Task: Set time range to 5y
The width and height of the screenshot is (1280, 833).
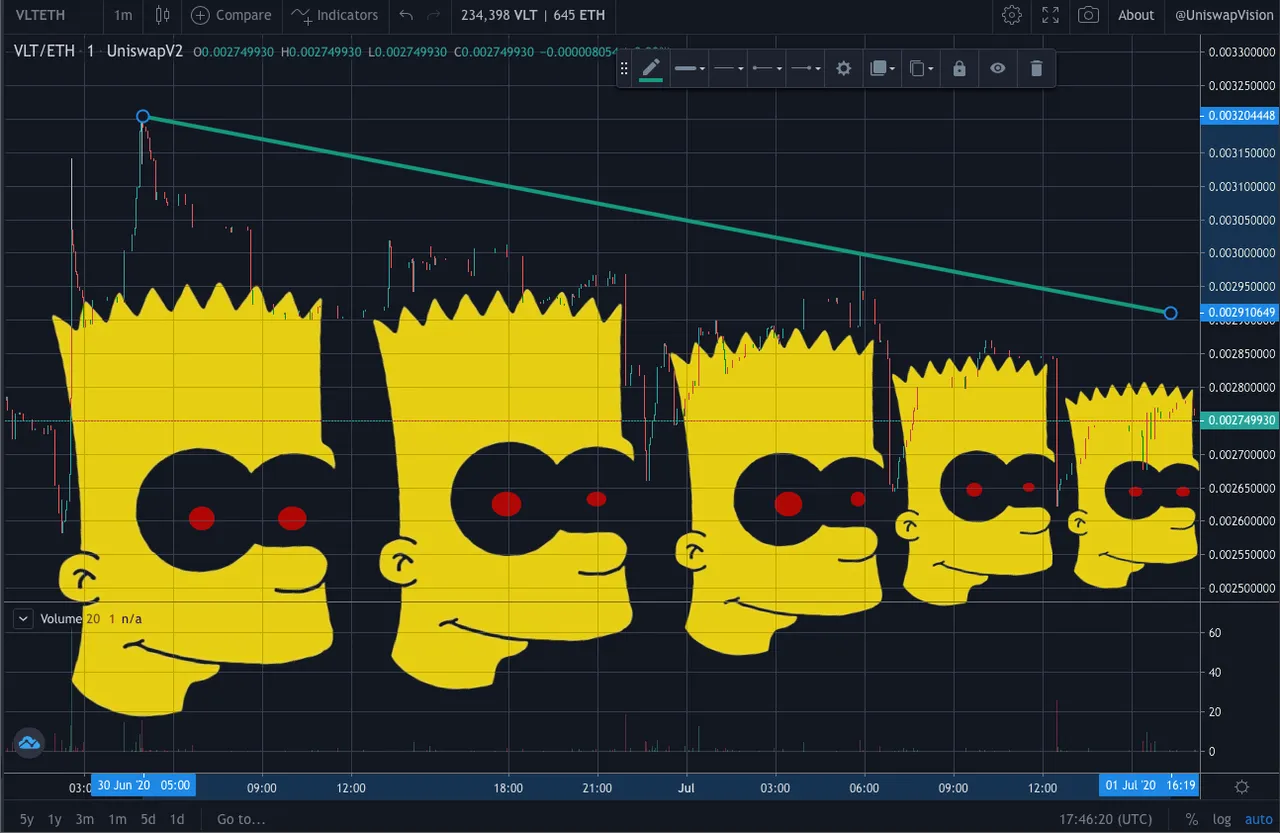Action: click(x=27, y=819)
